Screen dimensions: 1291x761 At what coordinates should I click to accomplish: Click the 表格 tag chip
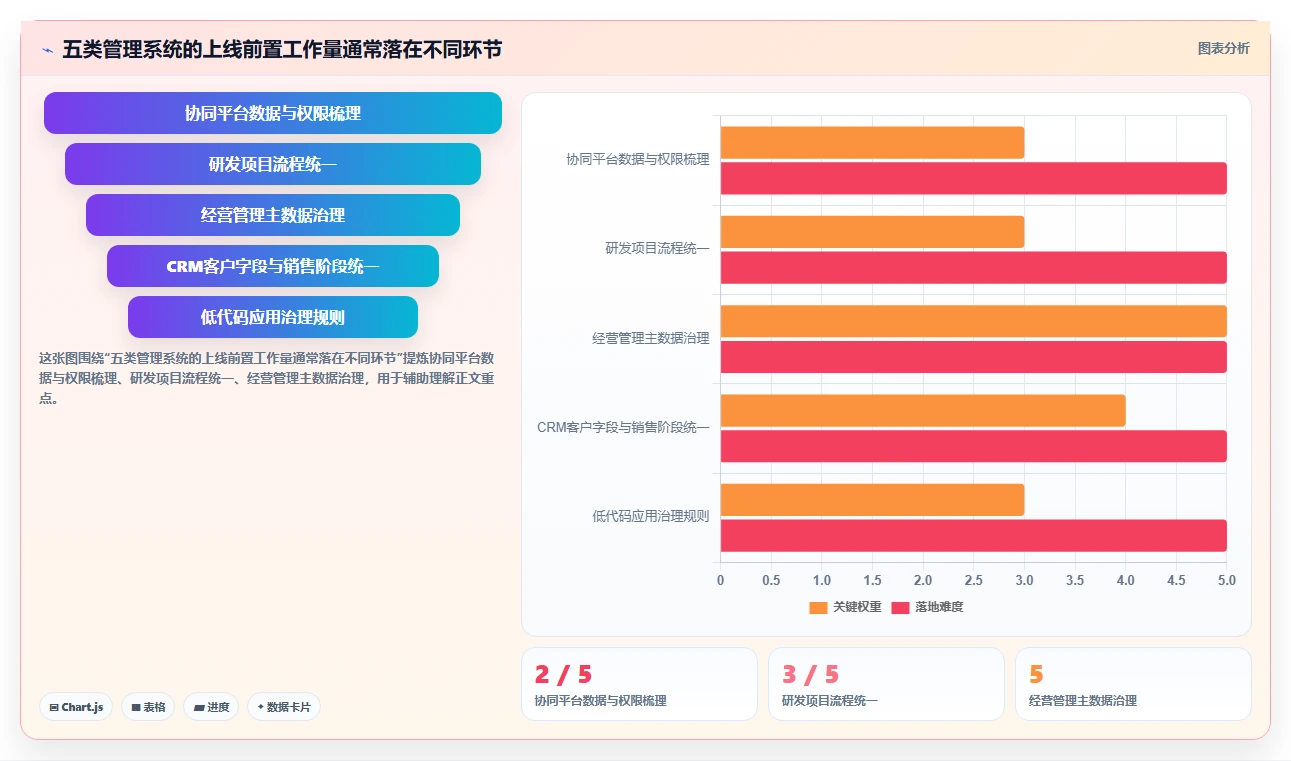[148, 707]
